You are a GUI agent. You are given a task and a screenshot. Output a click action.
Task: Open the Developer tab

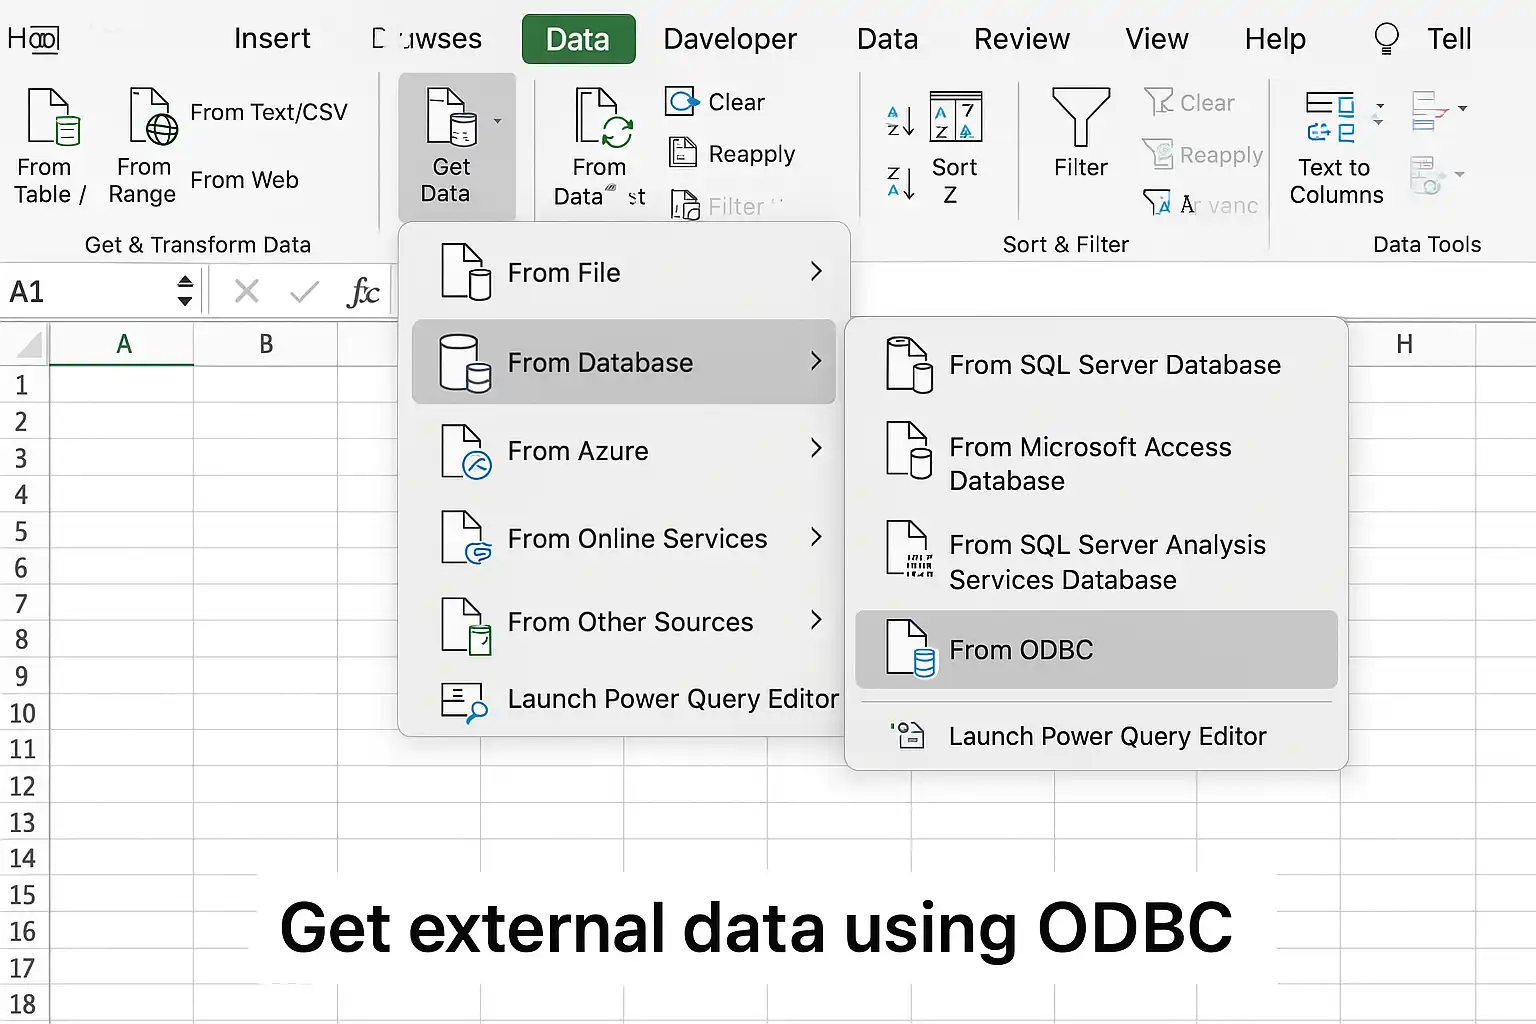730,39
